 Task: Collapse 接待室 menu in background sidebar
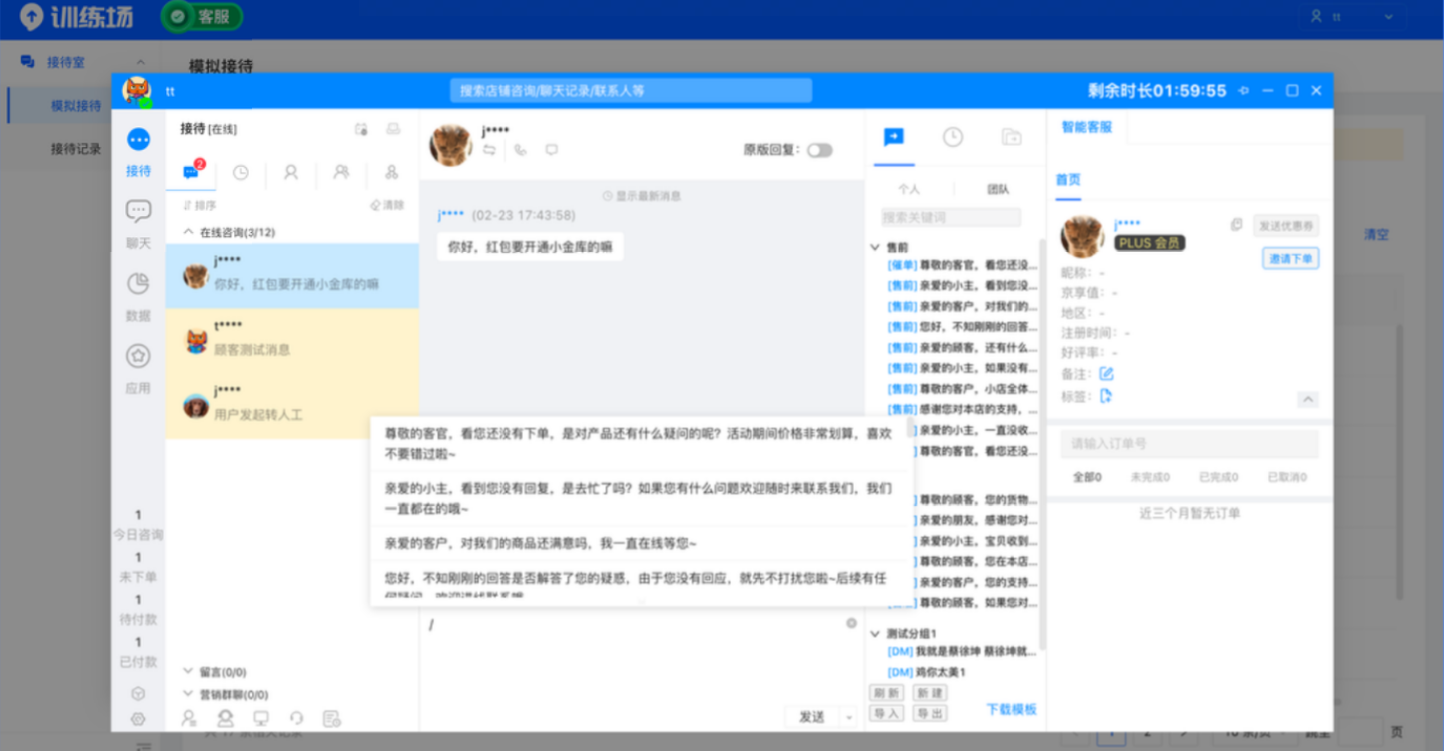coord(141,62)
